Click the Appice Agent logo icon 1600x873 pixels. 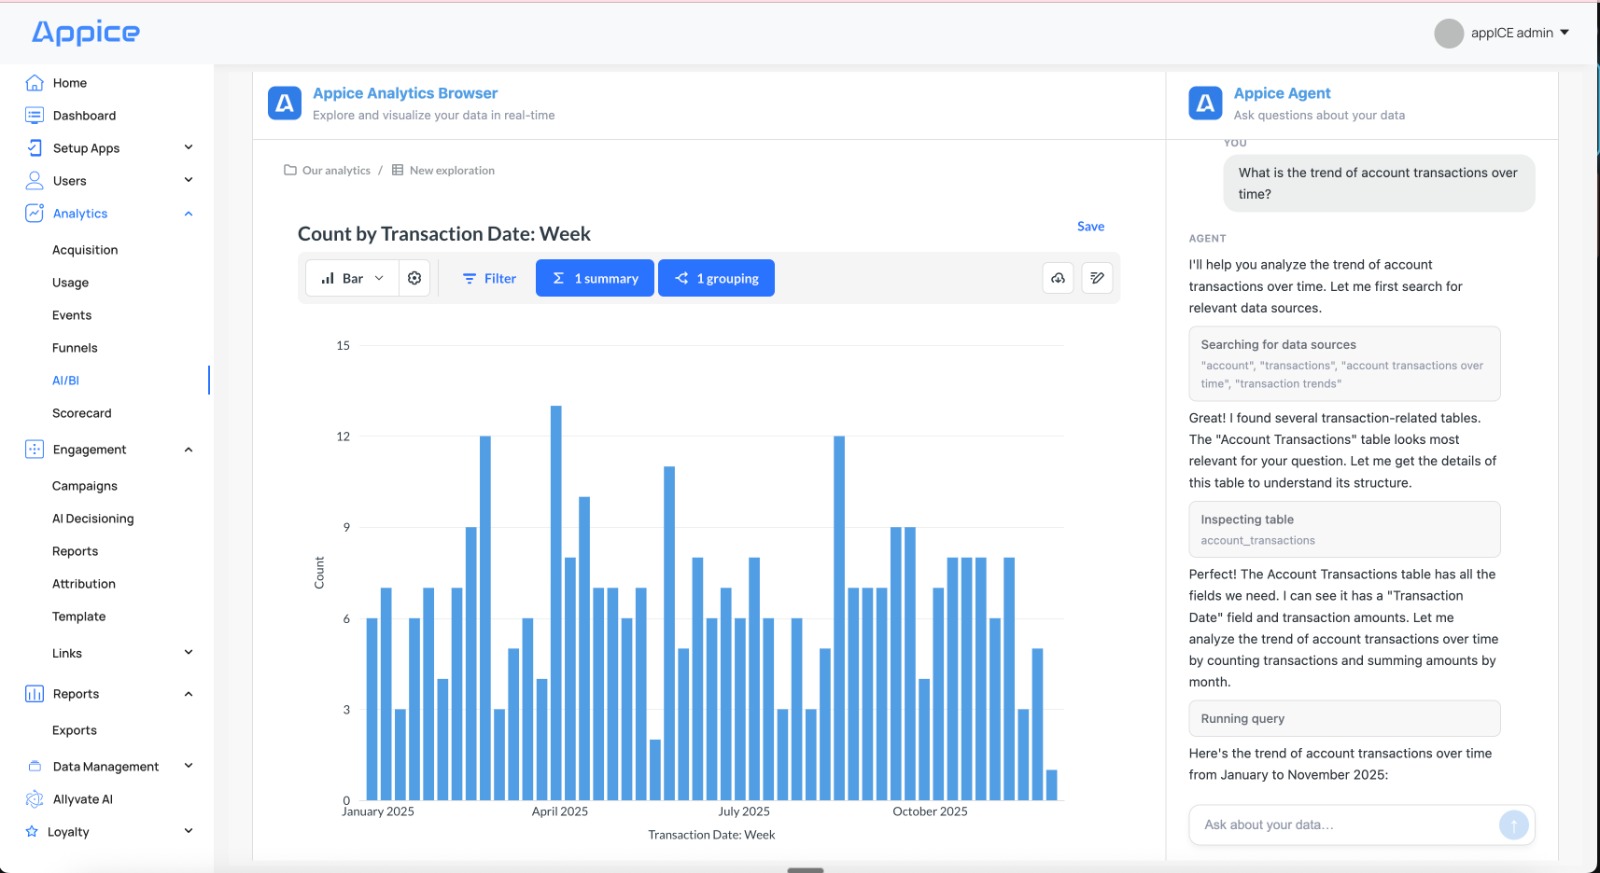pyautogui.click(x=1205, y=103)
